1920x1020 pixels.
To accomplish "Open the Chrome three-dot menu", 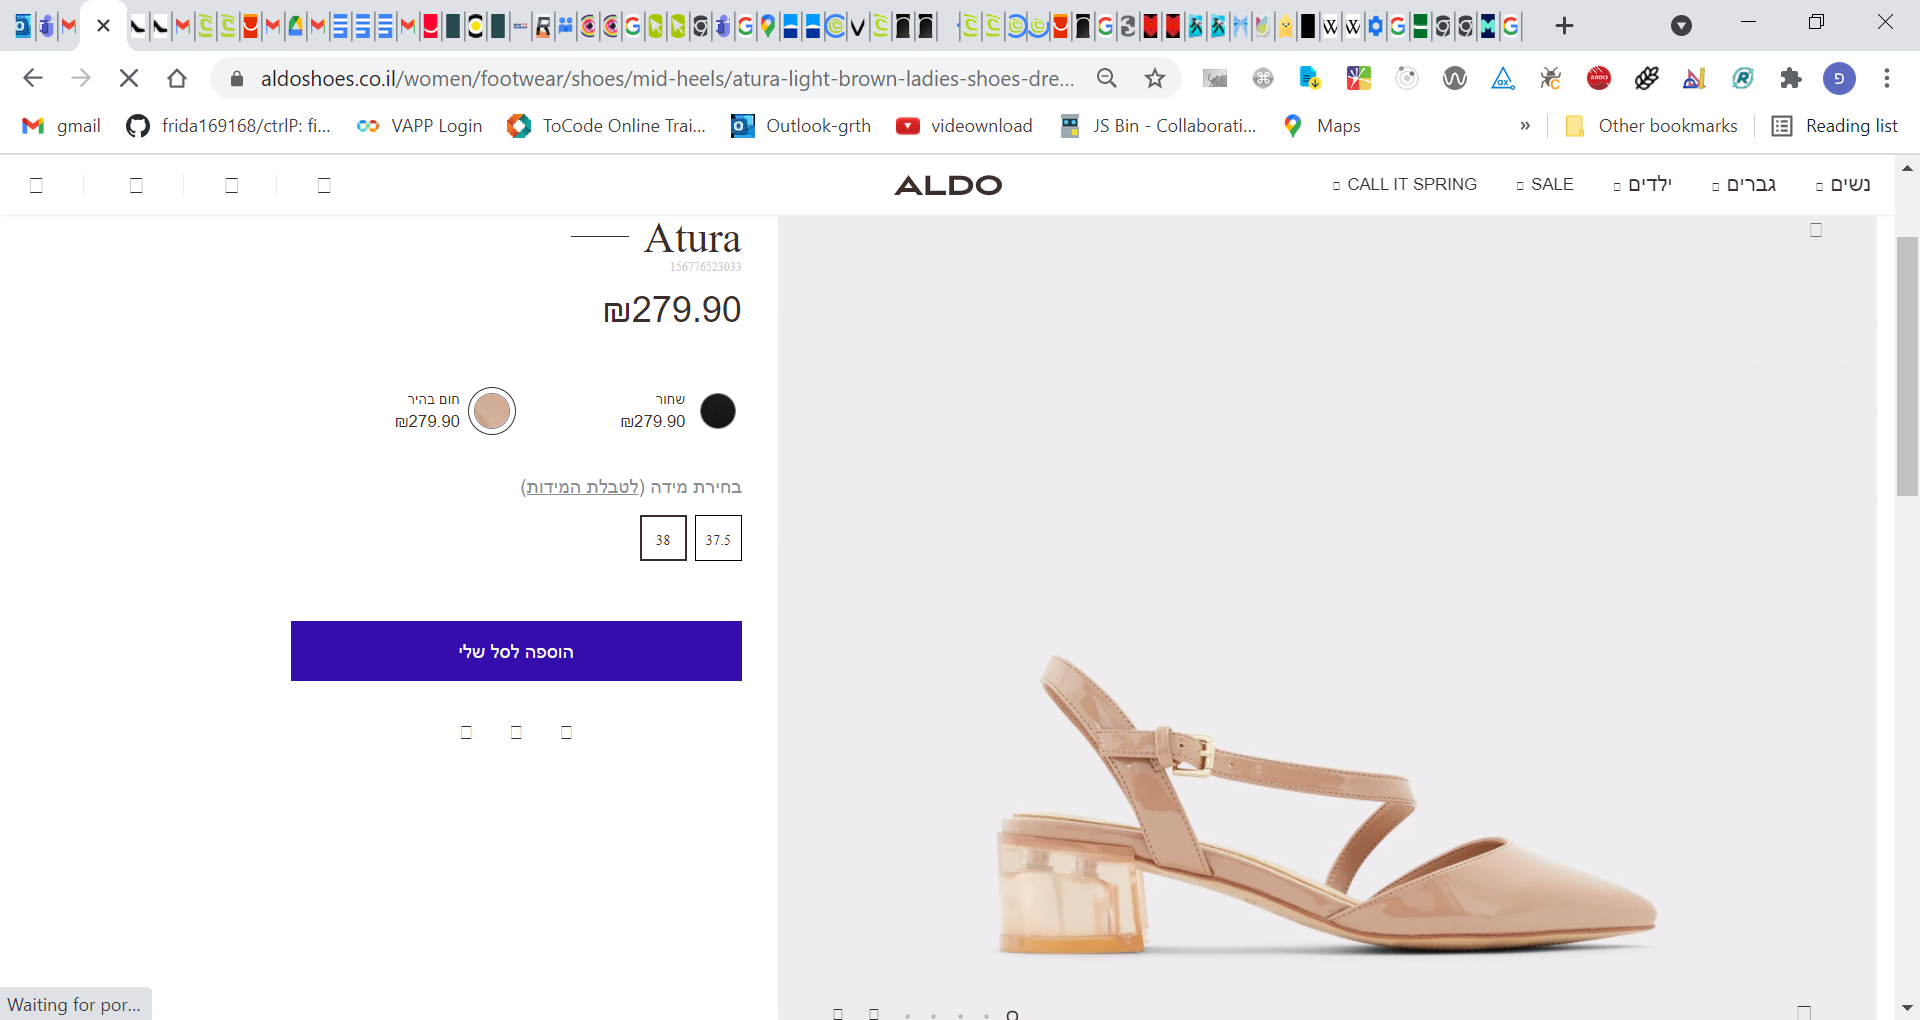I will click(x=1887, y=78).
